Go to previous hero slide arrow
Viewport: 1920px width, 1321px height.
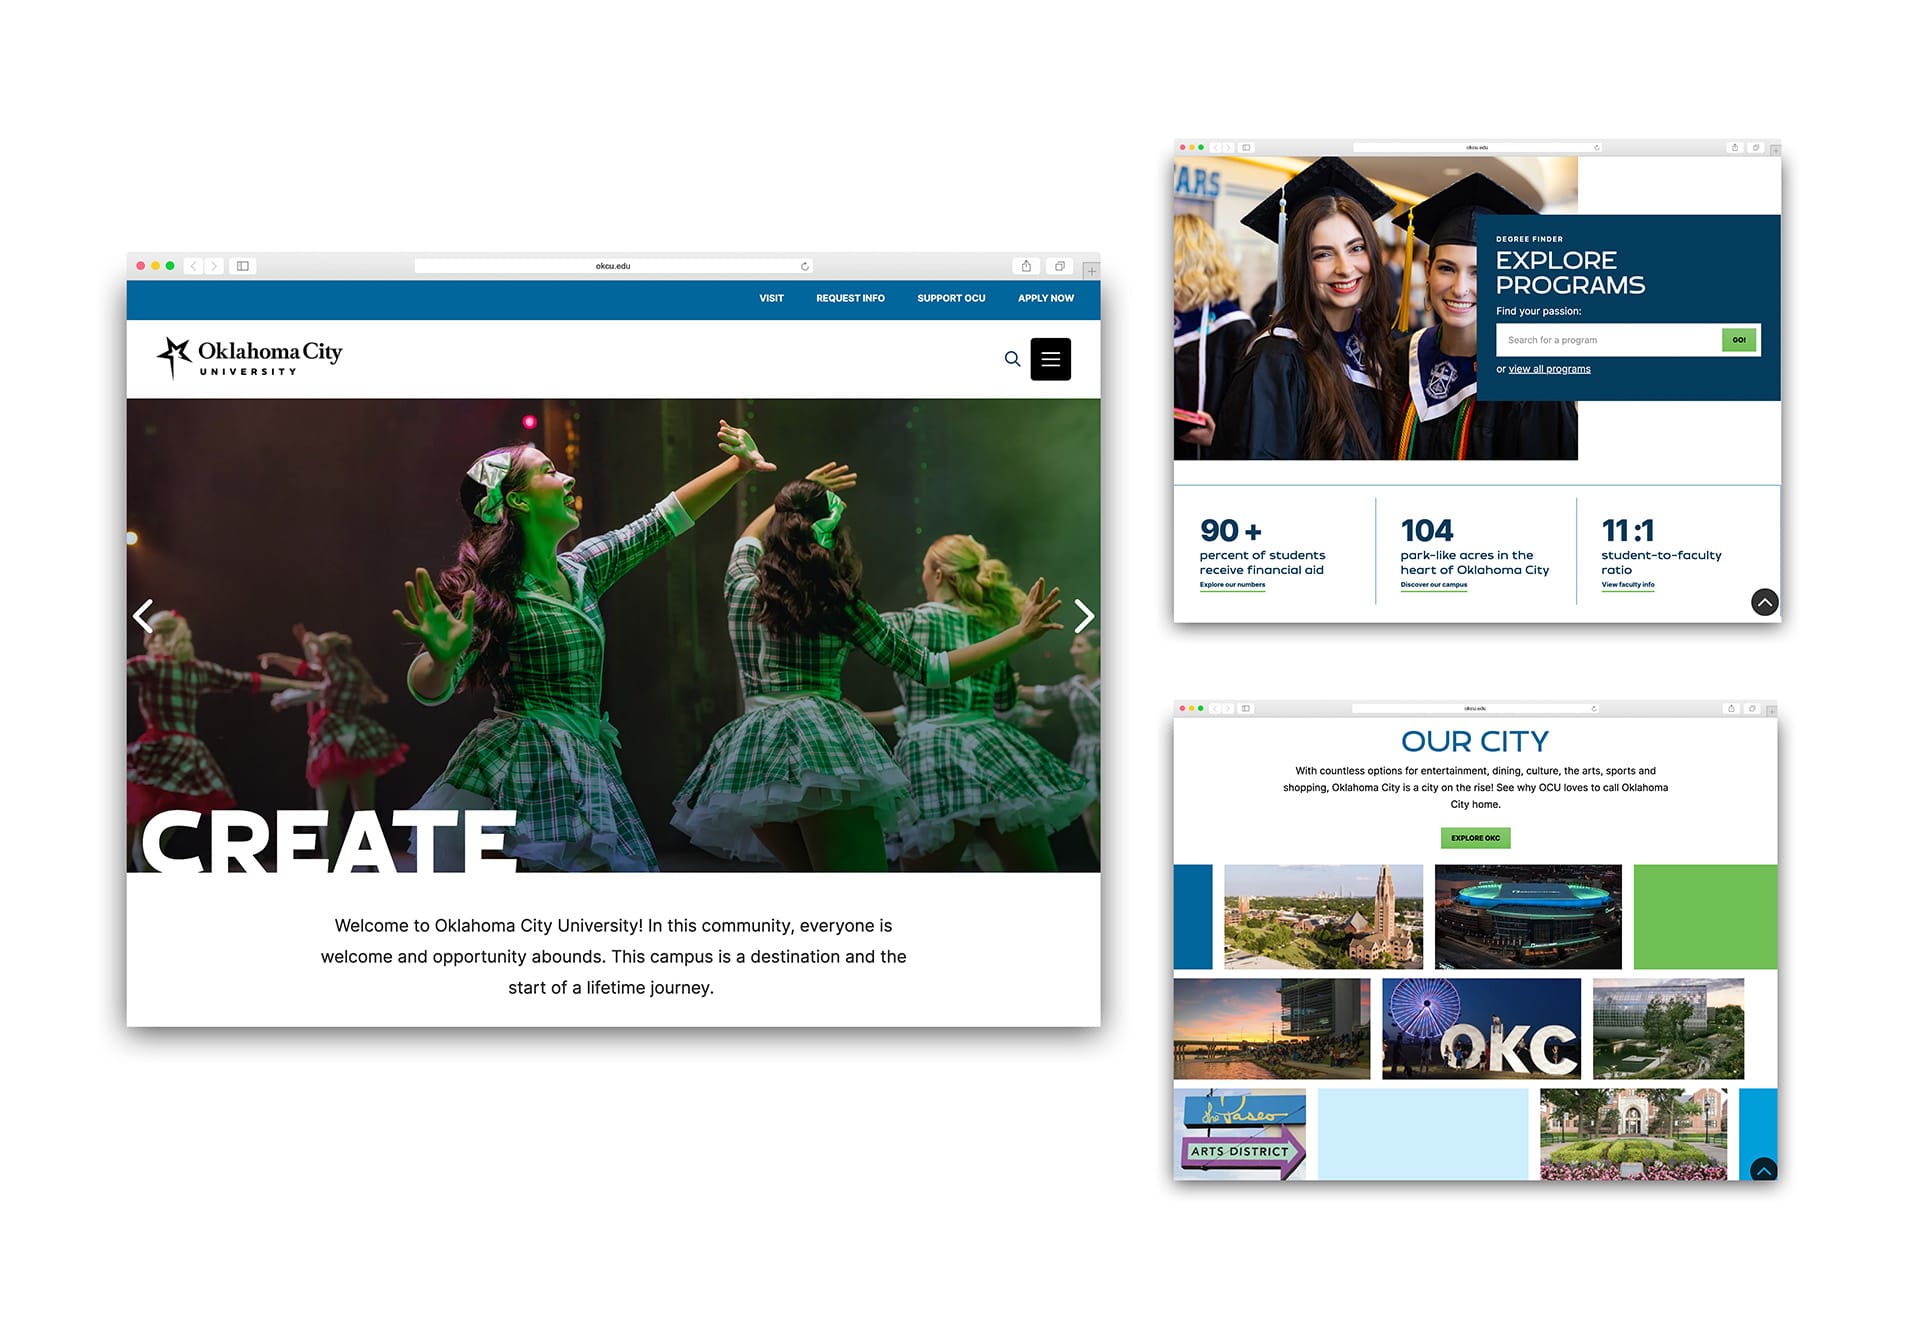tap(143, 616)
